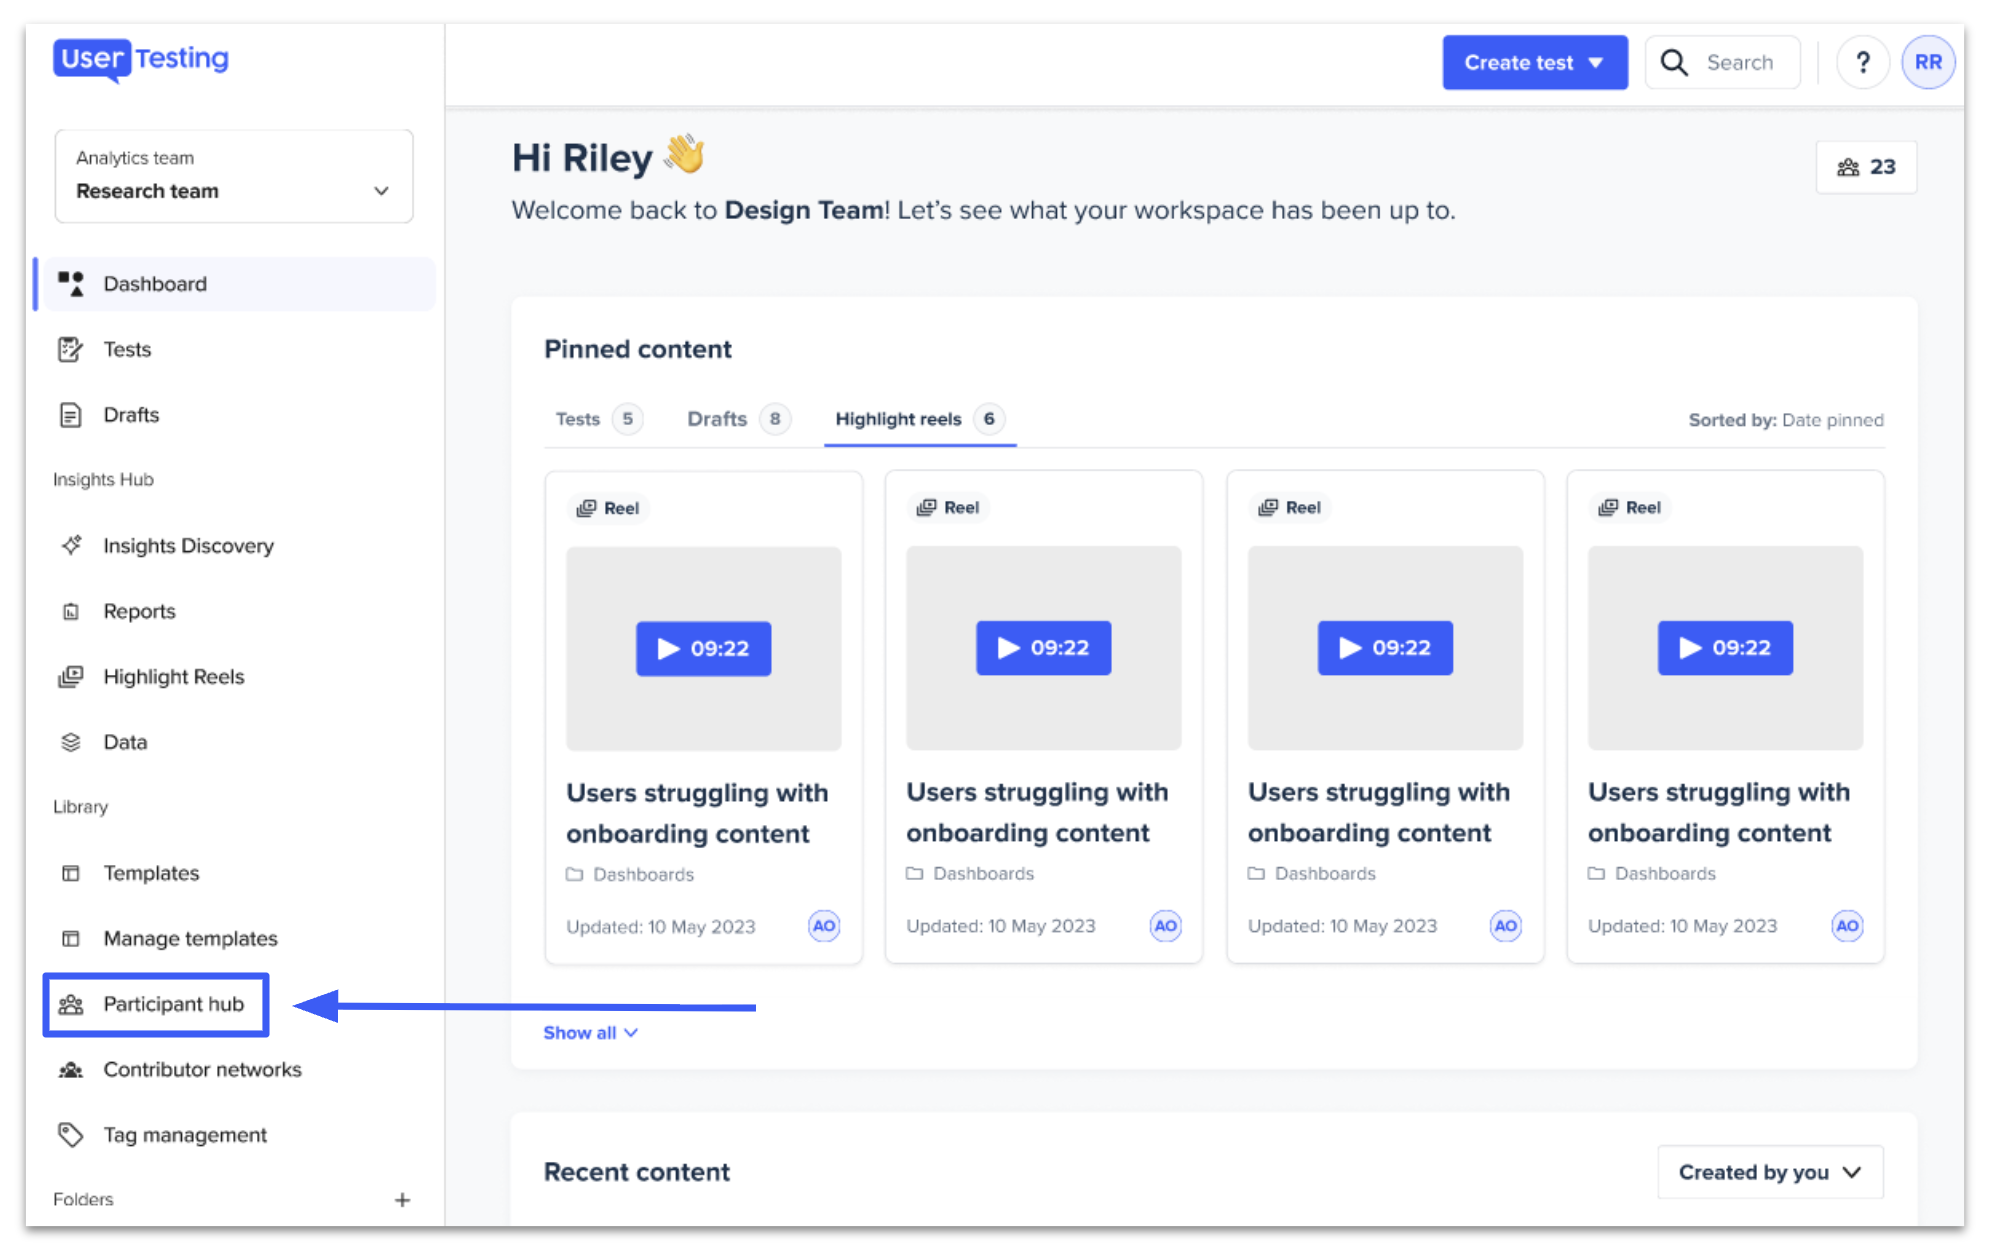Click into the Search field
The image size is (1996, 1256).
1723,63
